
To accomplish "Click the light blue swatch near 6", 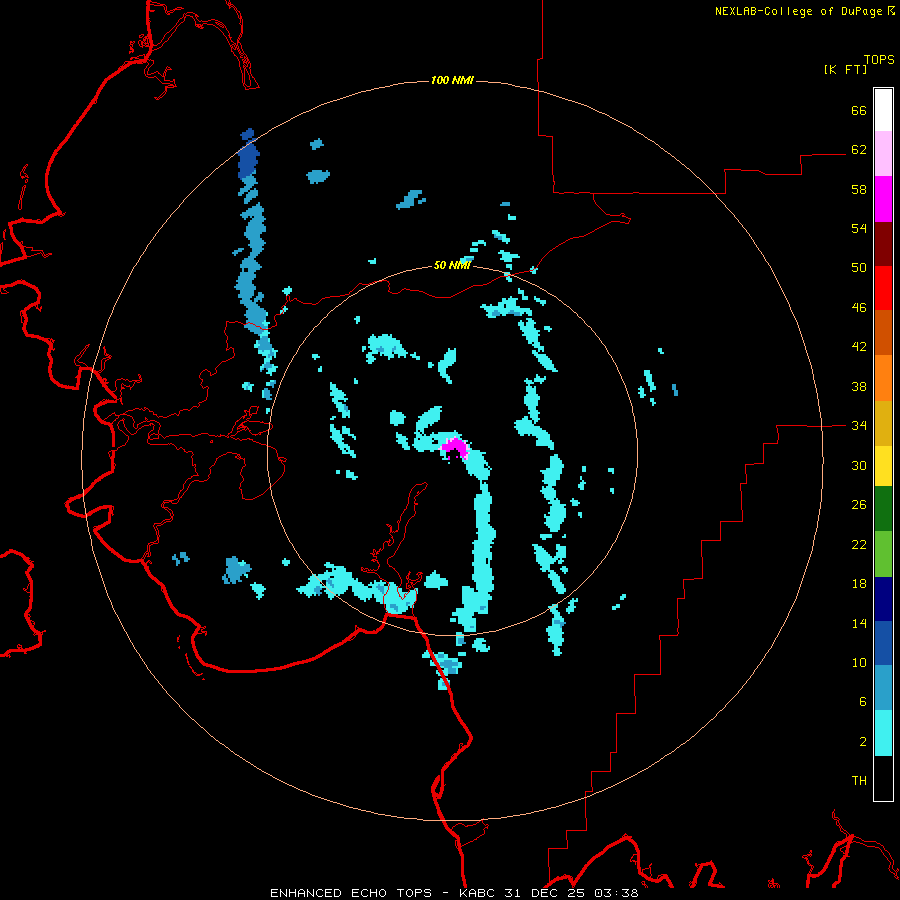I will pyautogui.click(x=883, y=688).
